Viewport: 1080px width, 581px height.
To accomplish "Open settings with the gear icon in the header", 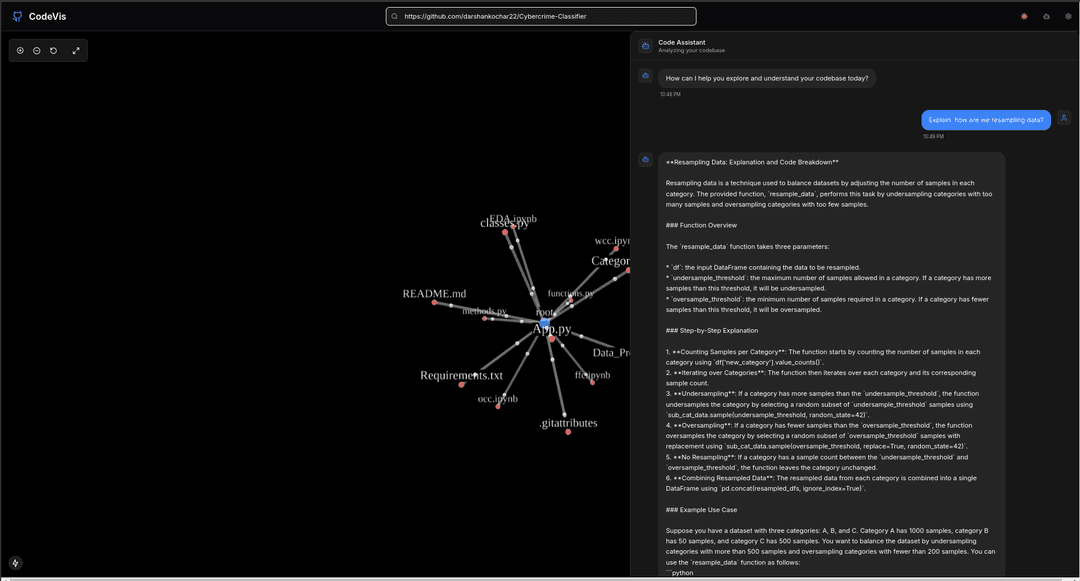I will point(1068,17).
